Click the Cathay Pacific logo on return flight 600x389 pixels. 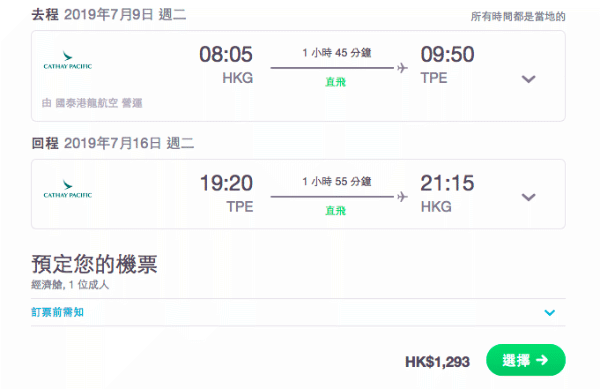point(68,189)
